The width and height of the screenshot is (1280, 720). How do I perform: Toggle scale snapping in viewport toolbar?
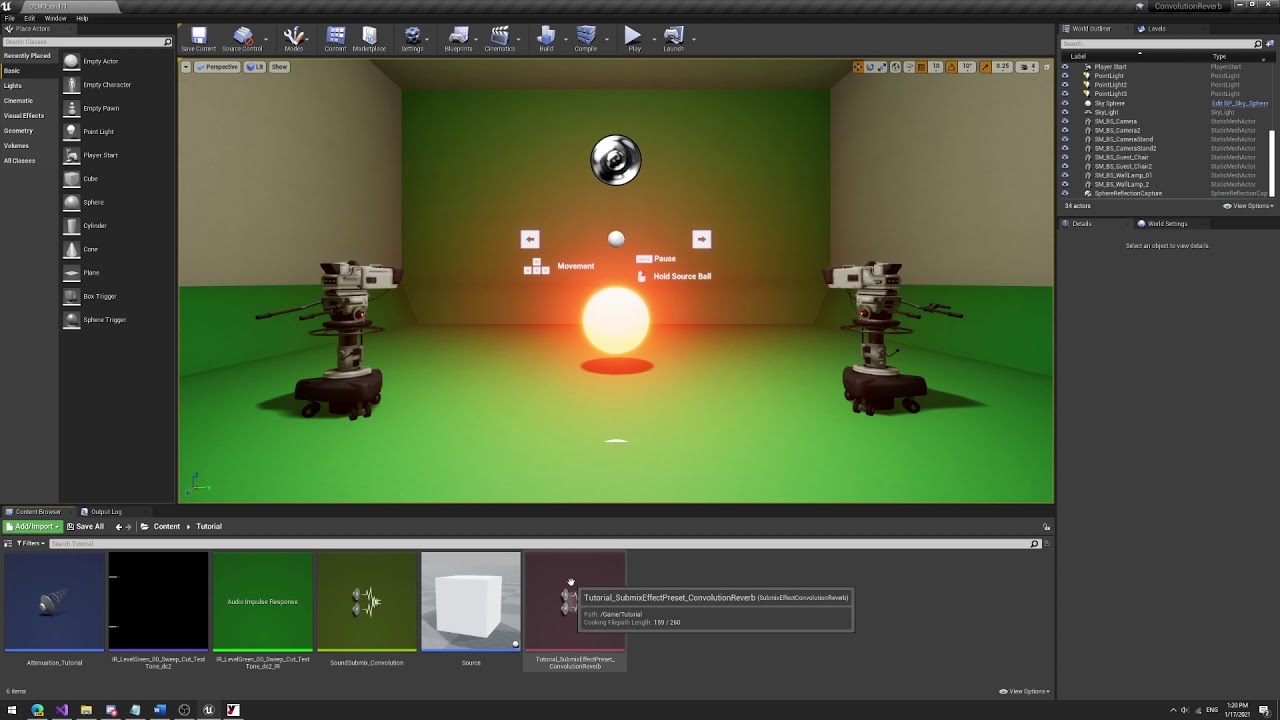click(986, 67)
